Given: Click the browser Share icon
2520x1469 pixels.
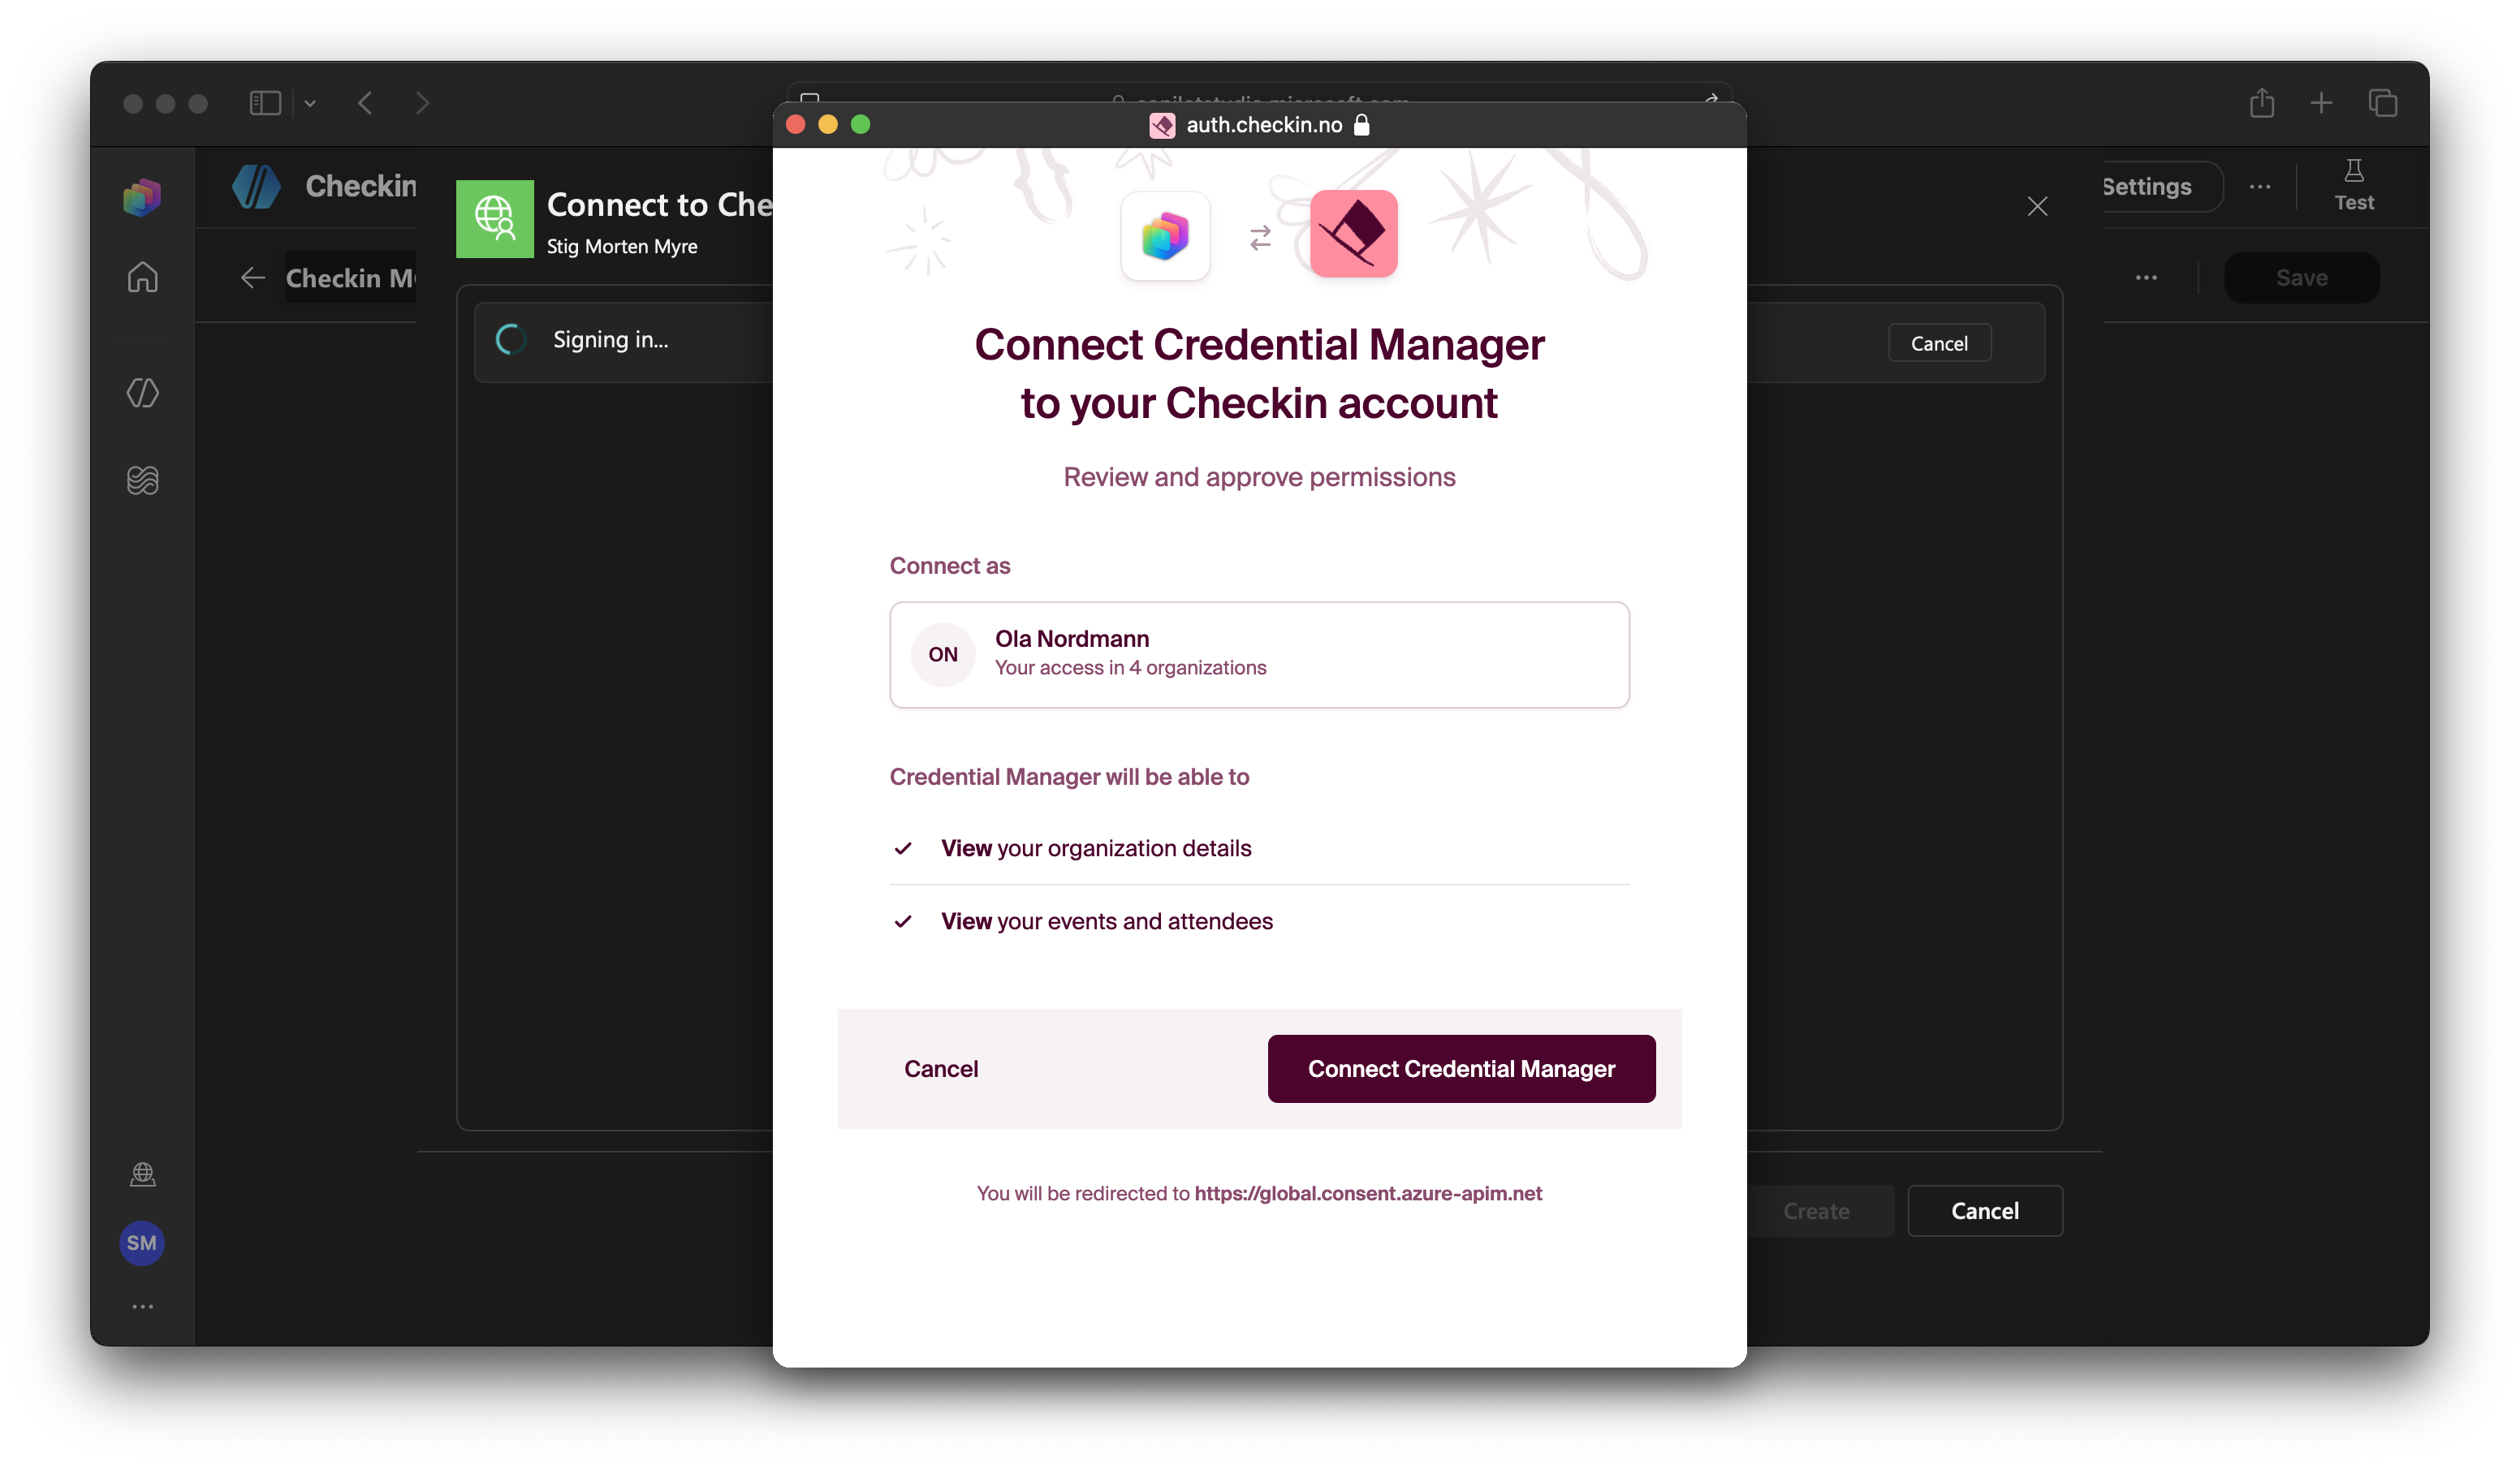Looking at the screenshot, I should [x=2262, y=102].
